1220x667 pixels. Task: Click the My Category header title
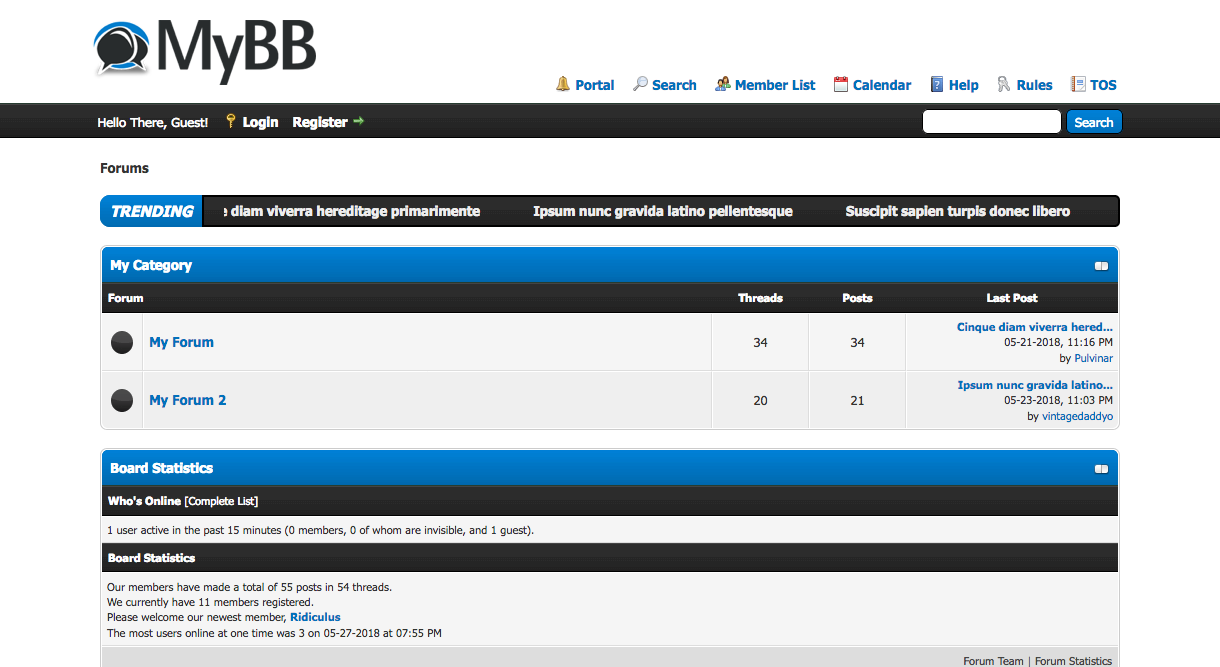coord(151,266)
